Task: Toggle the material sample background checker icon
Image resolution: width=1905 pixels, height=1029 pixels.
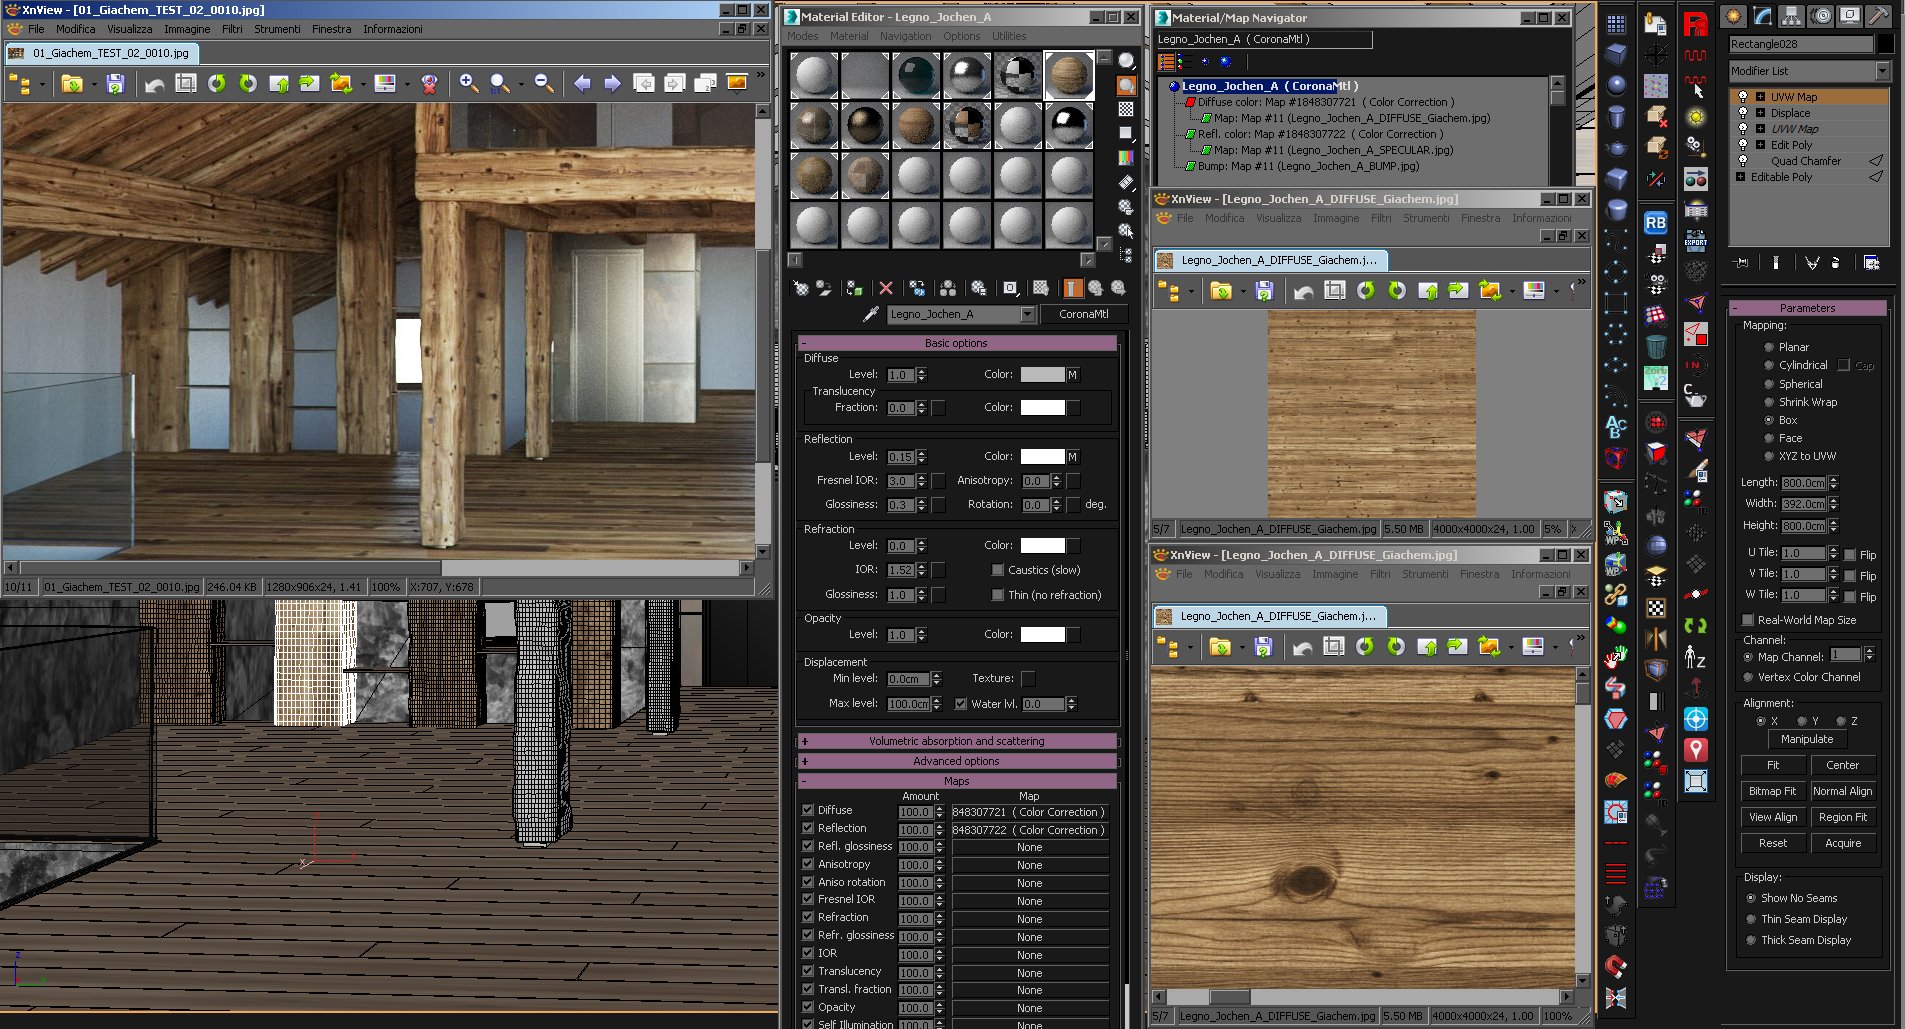Action: 1126,109
